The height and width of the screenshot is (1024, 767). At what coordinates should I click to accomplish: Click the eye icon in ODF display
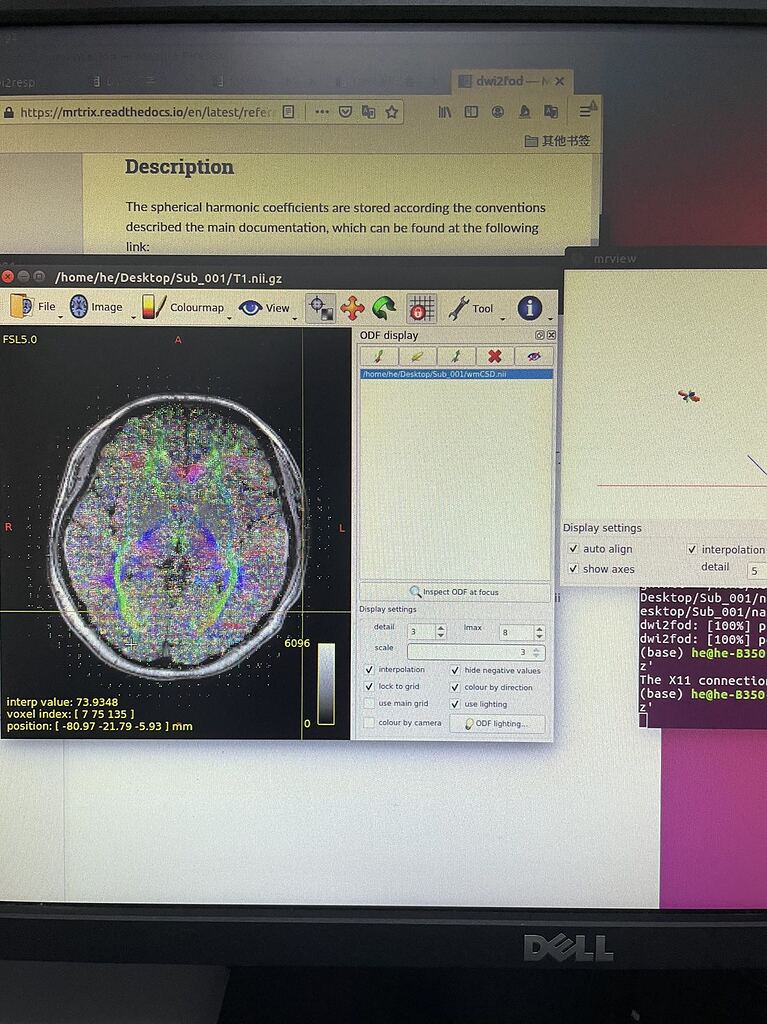533,356
